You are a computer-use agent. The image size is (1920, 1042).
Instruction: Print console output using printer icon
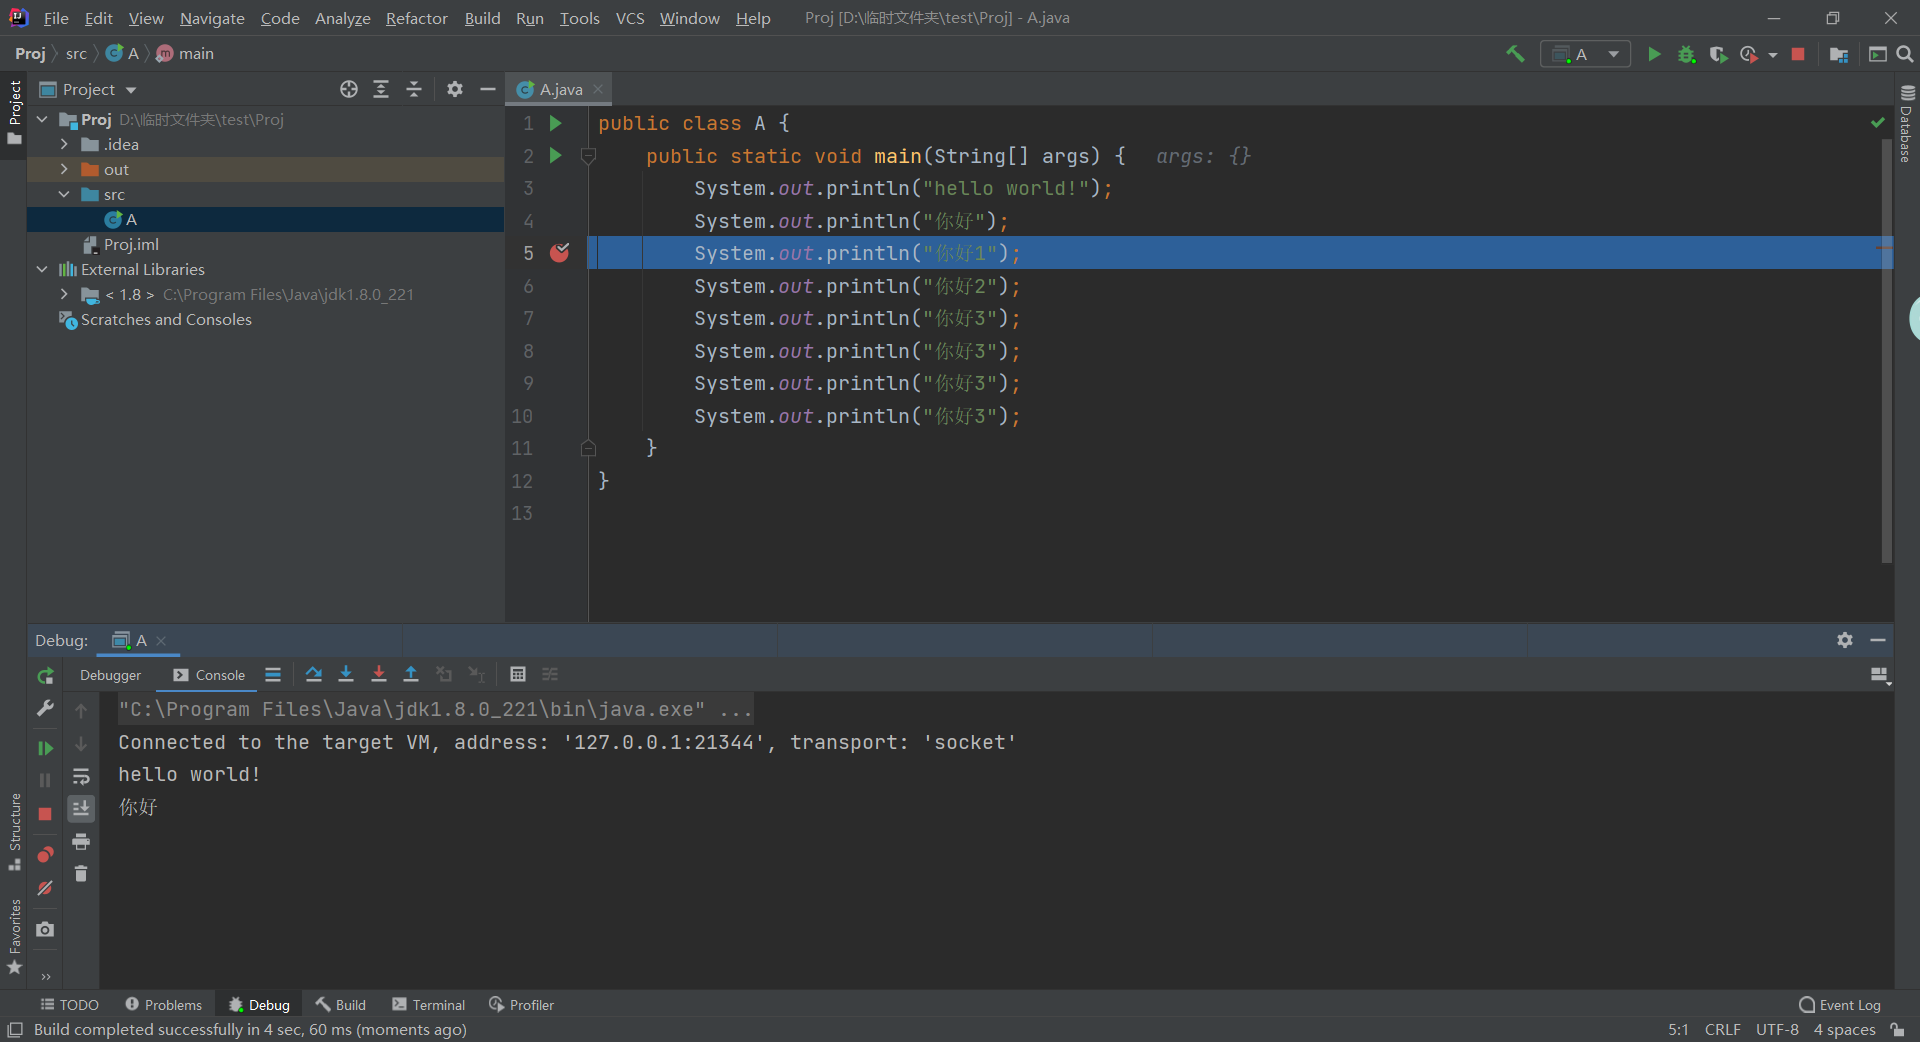point(81,841)
